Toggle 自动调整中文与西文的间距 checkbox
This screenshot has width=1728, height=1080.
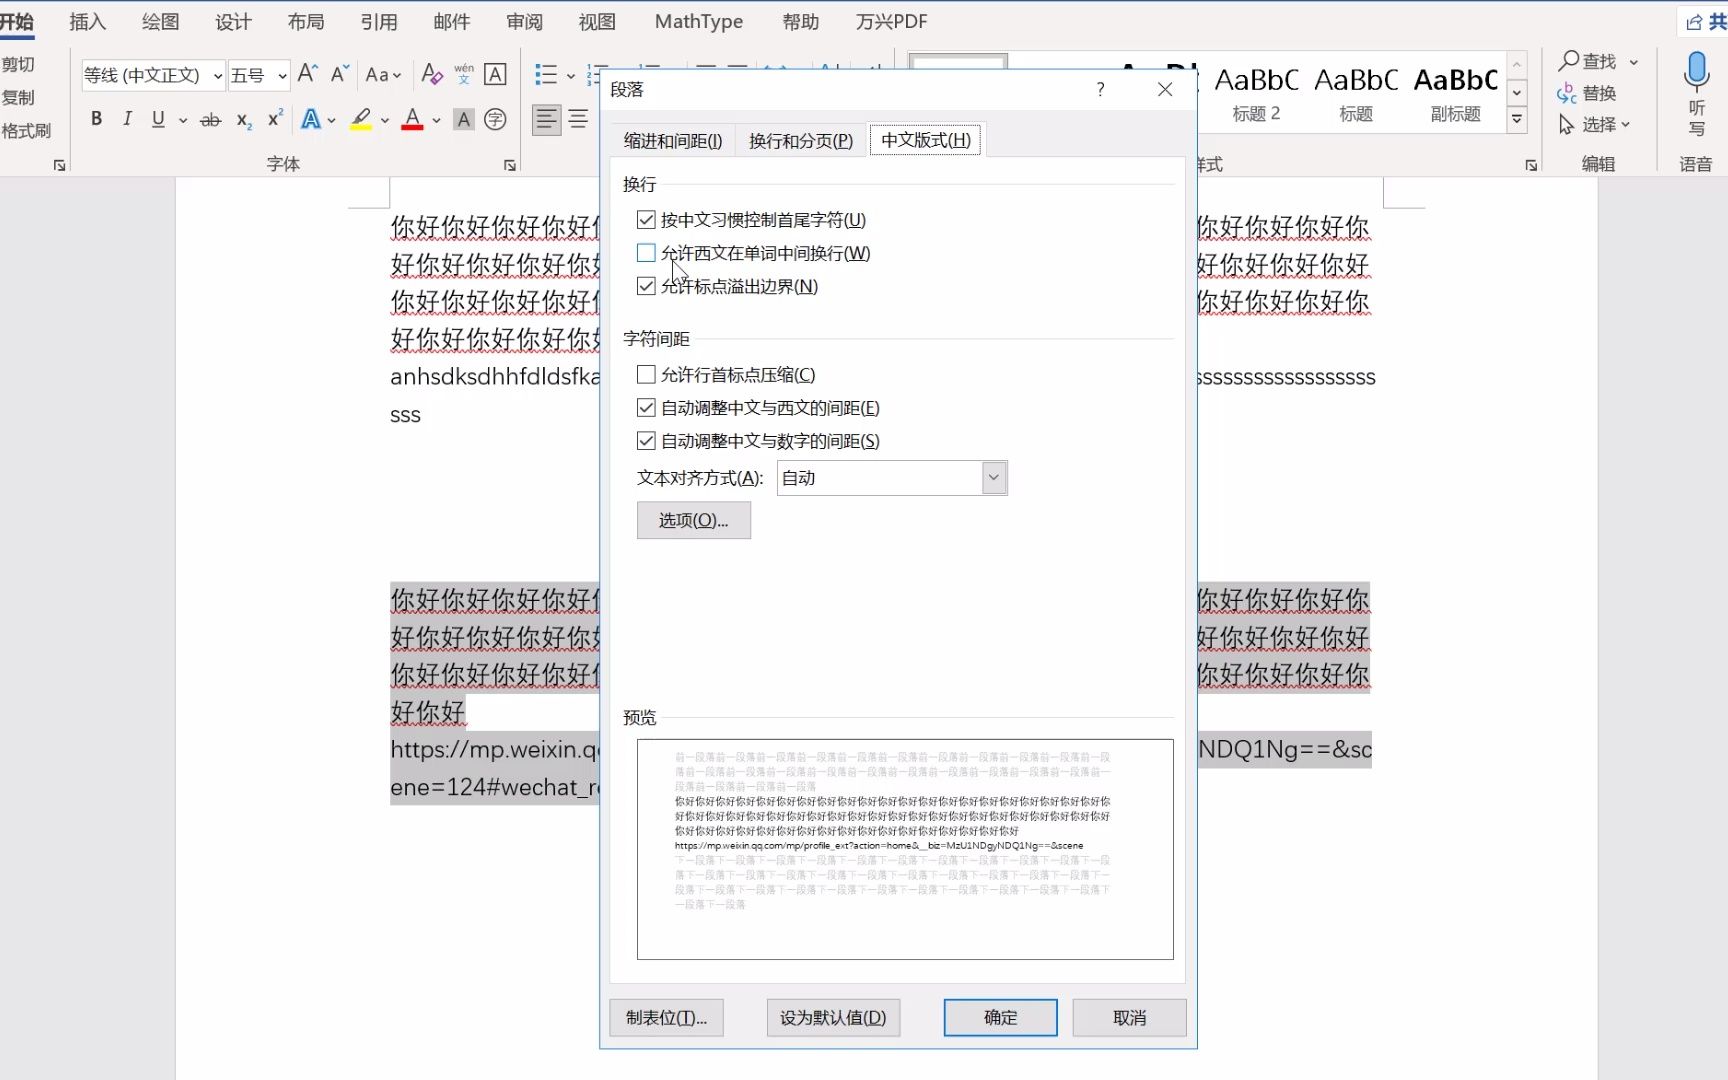pos(646,408)
